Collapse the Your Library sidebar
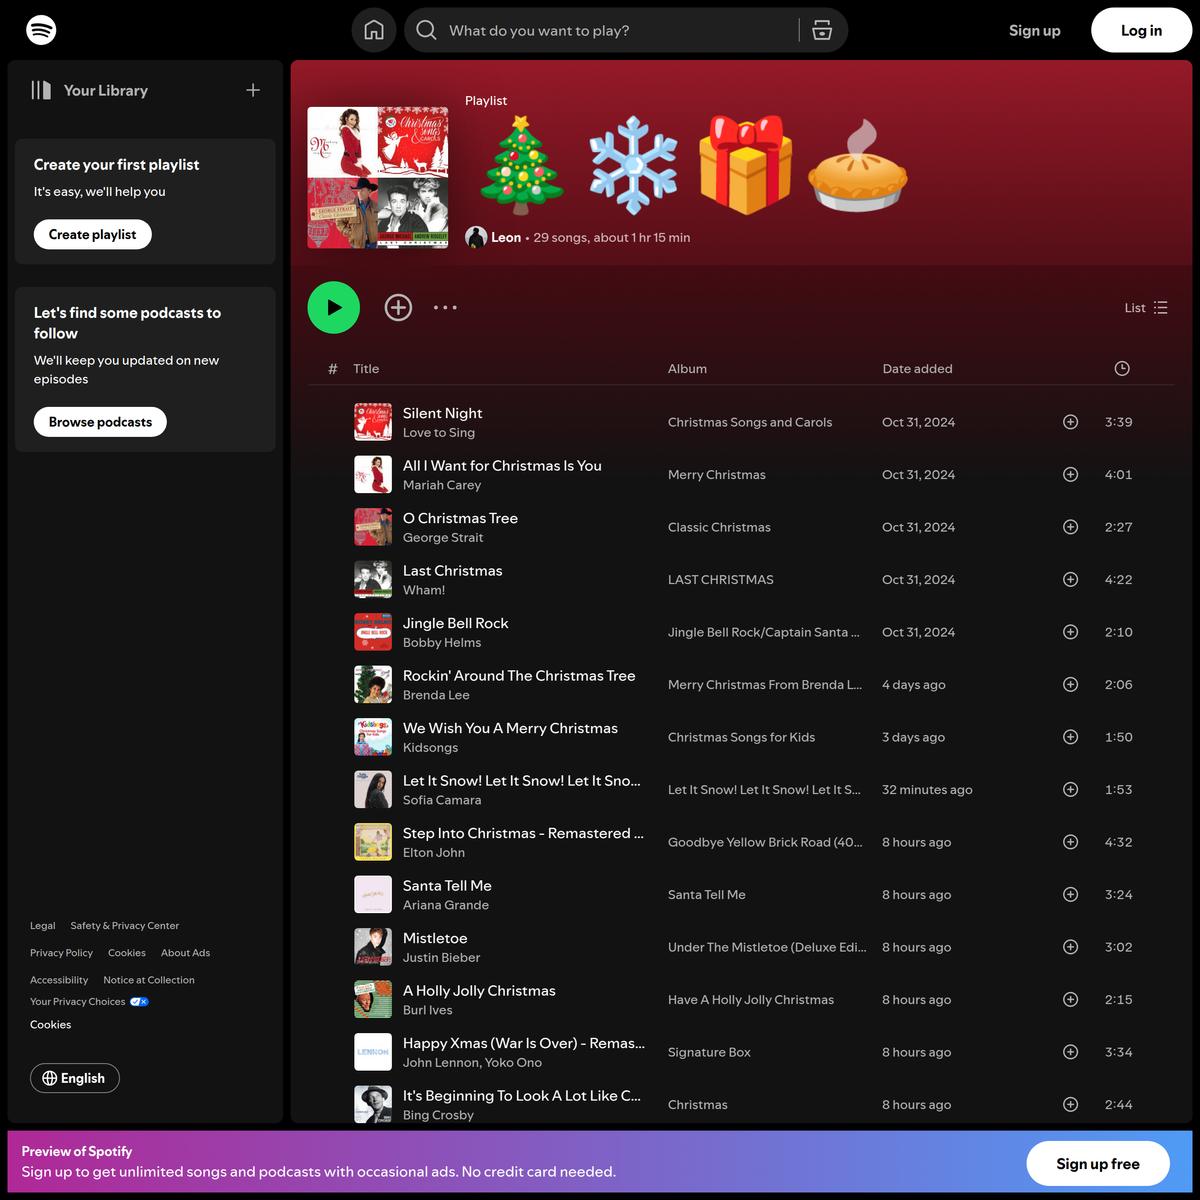 [90, 90]
